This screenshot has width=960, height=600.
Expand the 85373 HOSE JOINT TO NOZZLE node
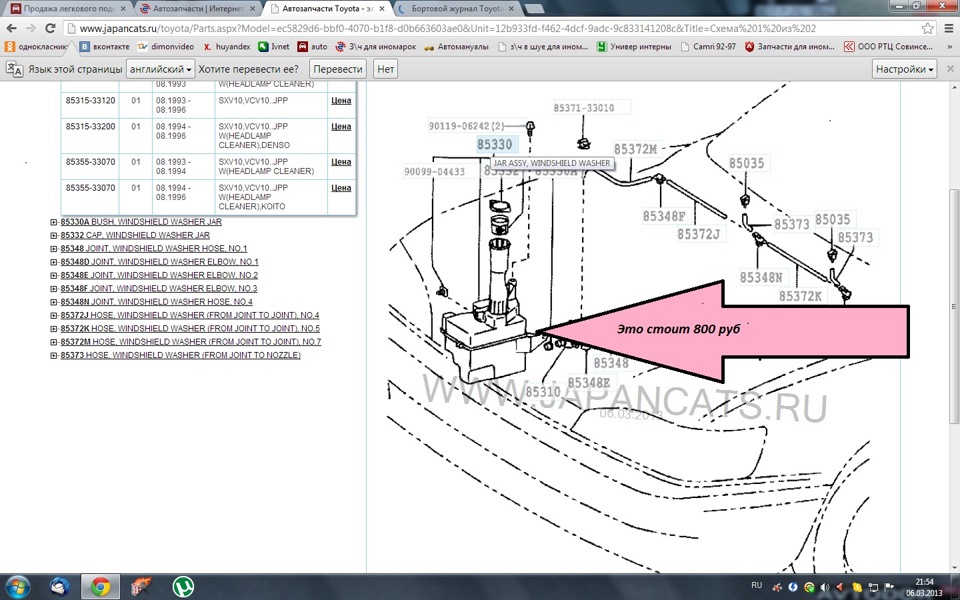54,356
